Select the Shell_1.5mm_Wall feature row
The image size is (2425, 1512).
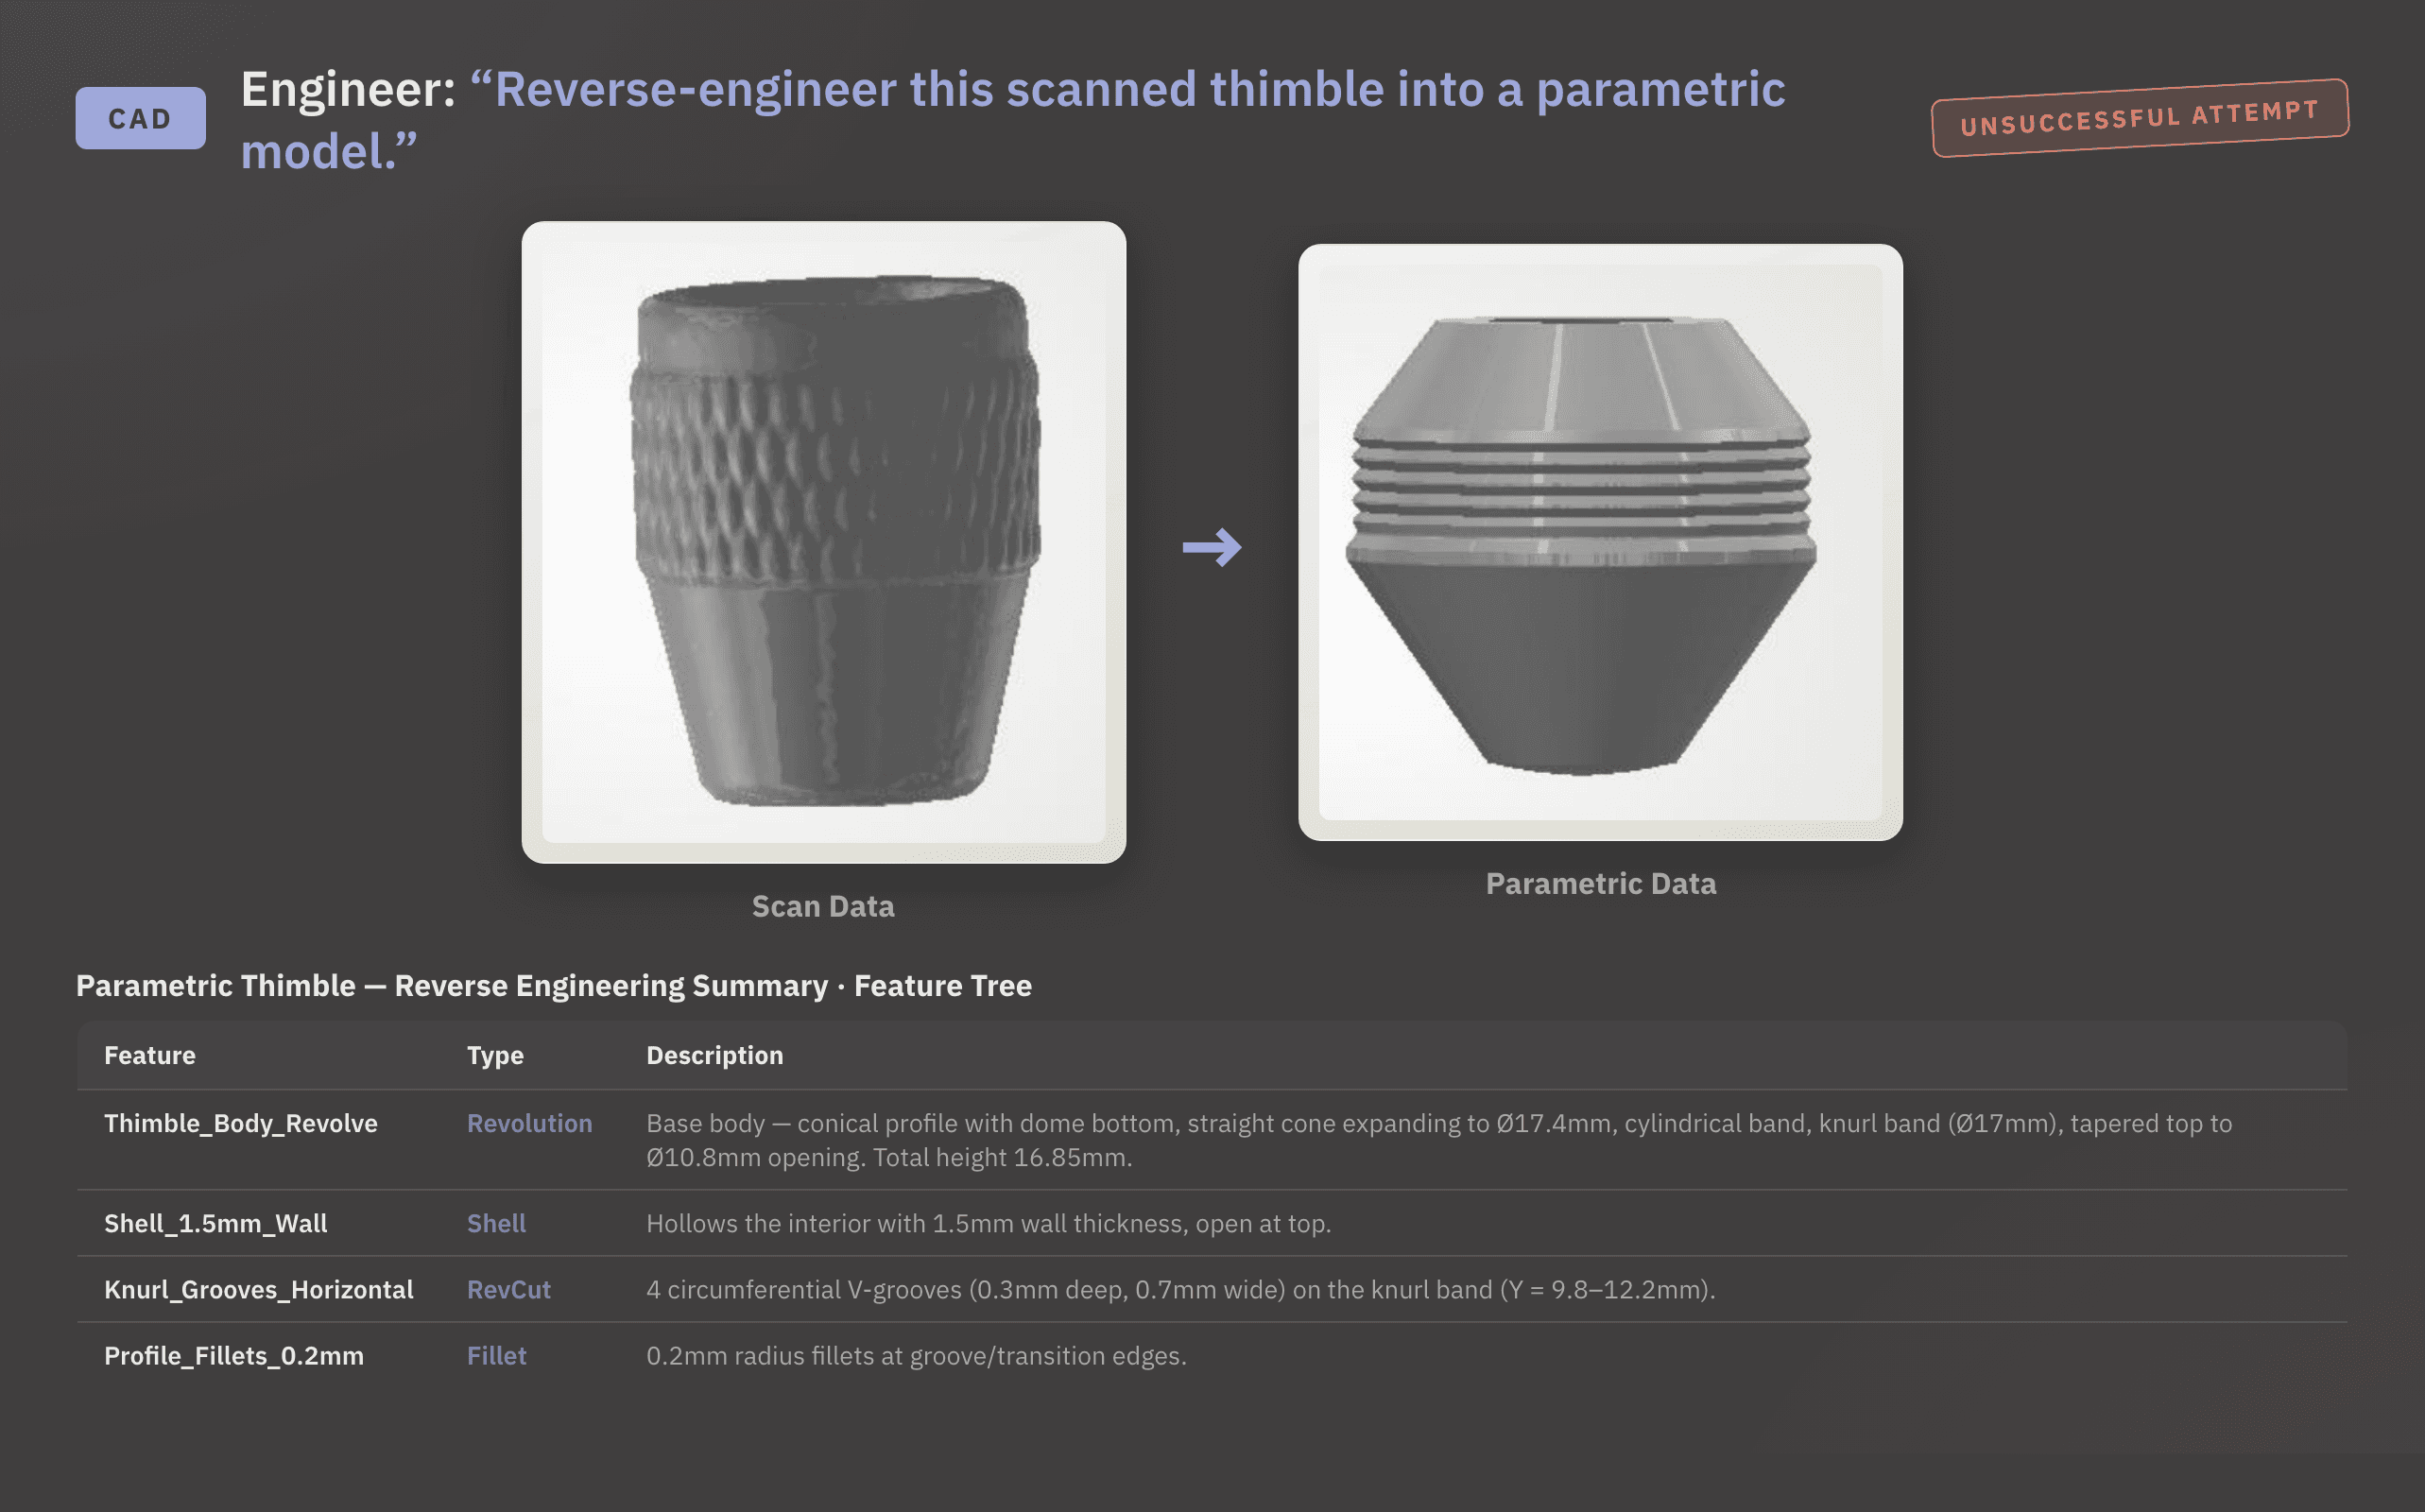point(1212,1223)
